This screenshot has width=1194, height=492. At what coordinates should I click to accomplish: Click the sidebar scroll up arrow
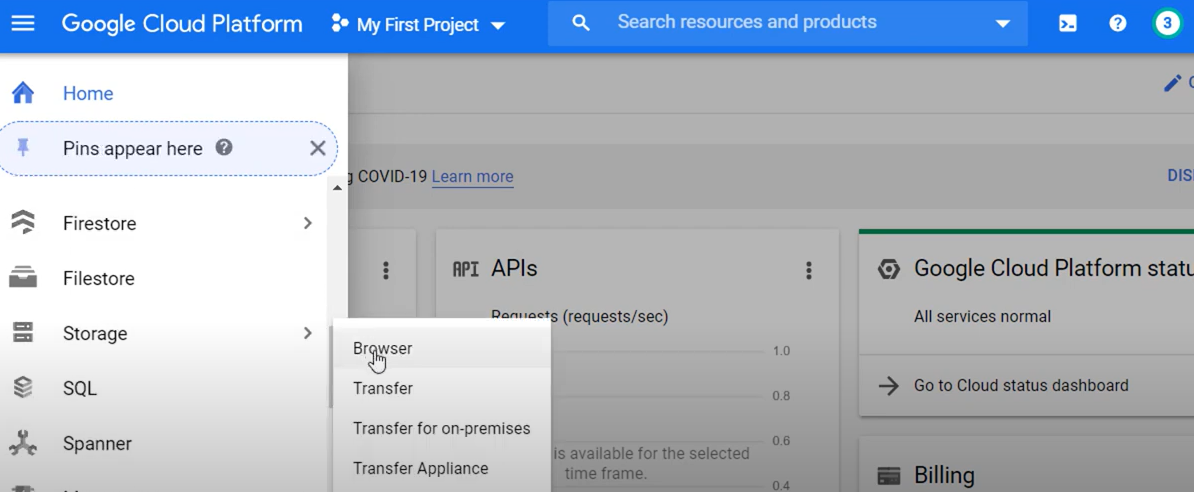pyautogui.click(x=337, y=188)
